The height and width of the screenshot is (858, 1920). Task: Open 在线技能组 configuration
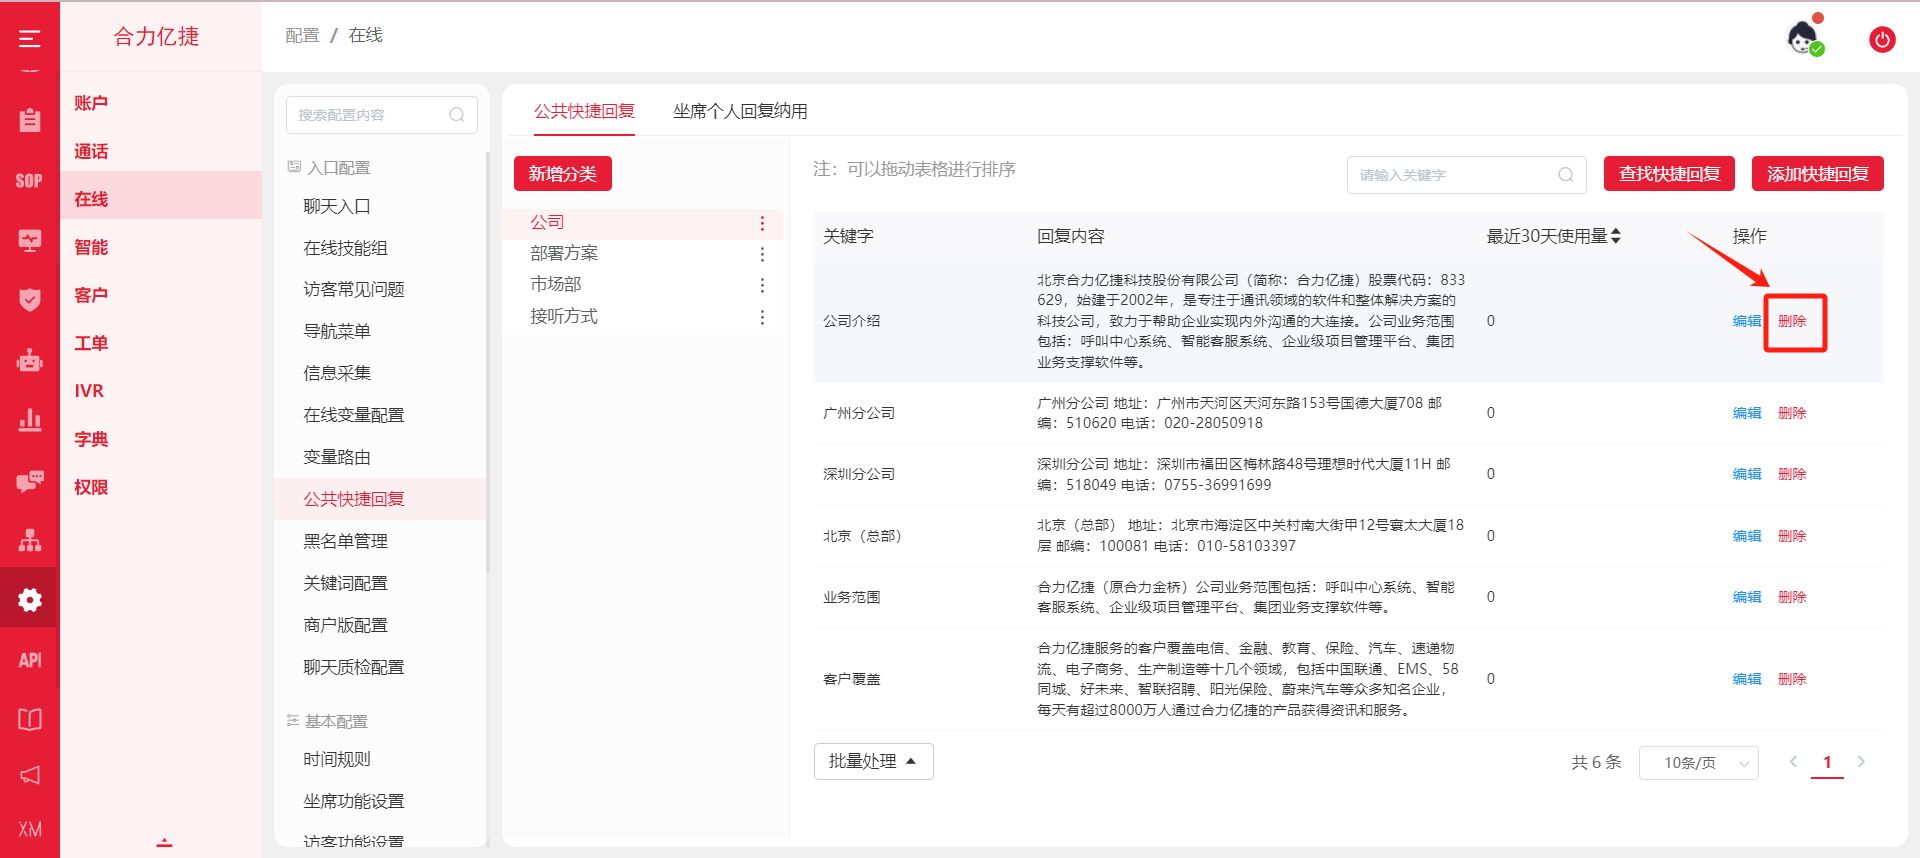tap(345, 248)
